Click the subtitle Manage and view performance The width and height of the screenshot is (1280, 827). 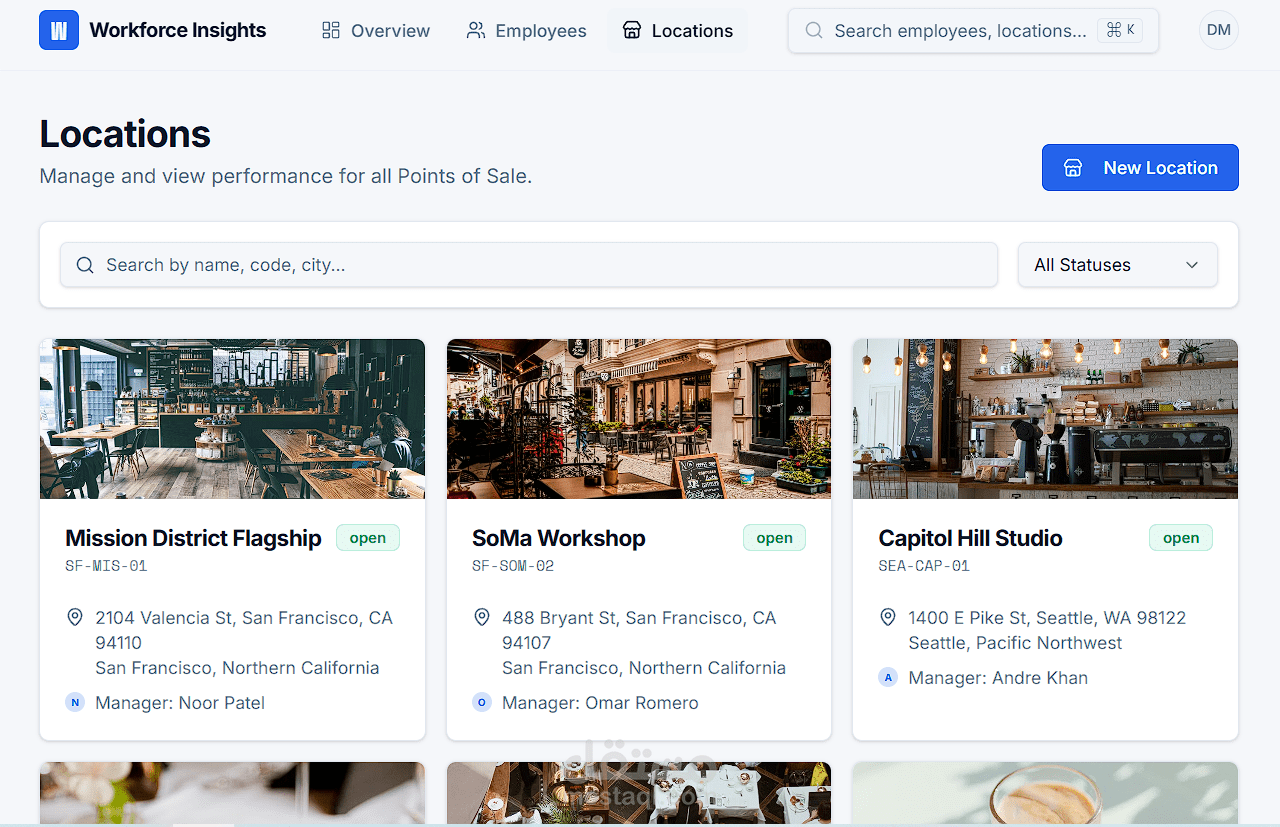click(x=286, y=176)
